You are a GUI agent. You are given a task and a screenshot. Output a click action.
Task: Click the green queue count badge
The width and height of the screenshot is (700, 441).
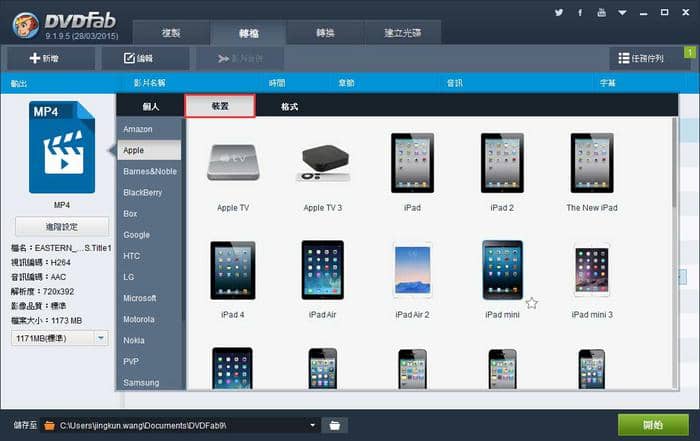(690, 53)
